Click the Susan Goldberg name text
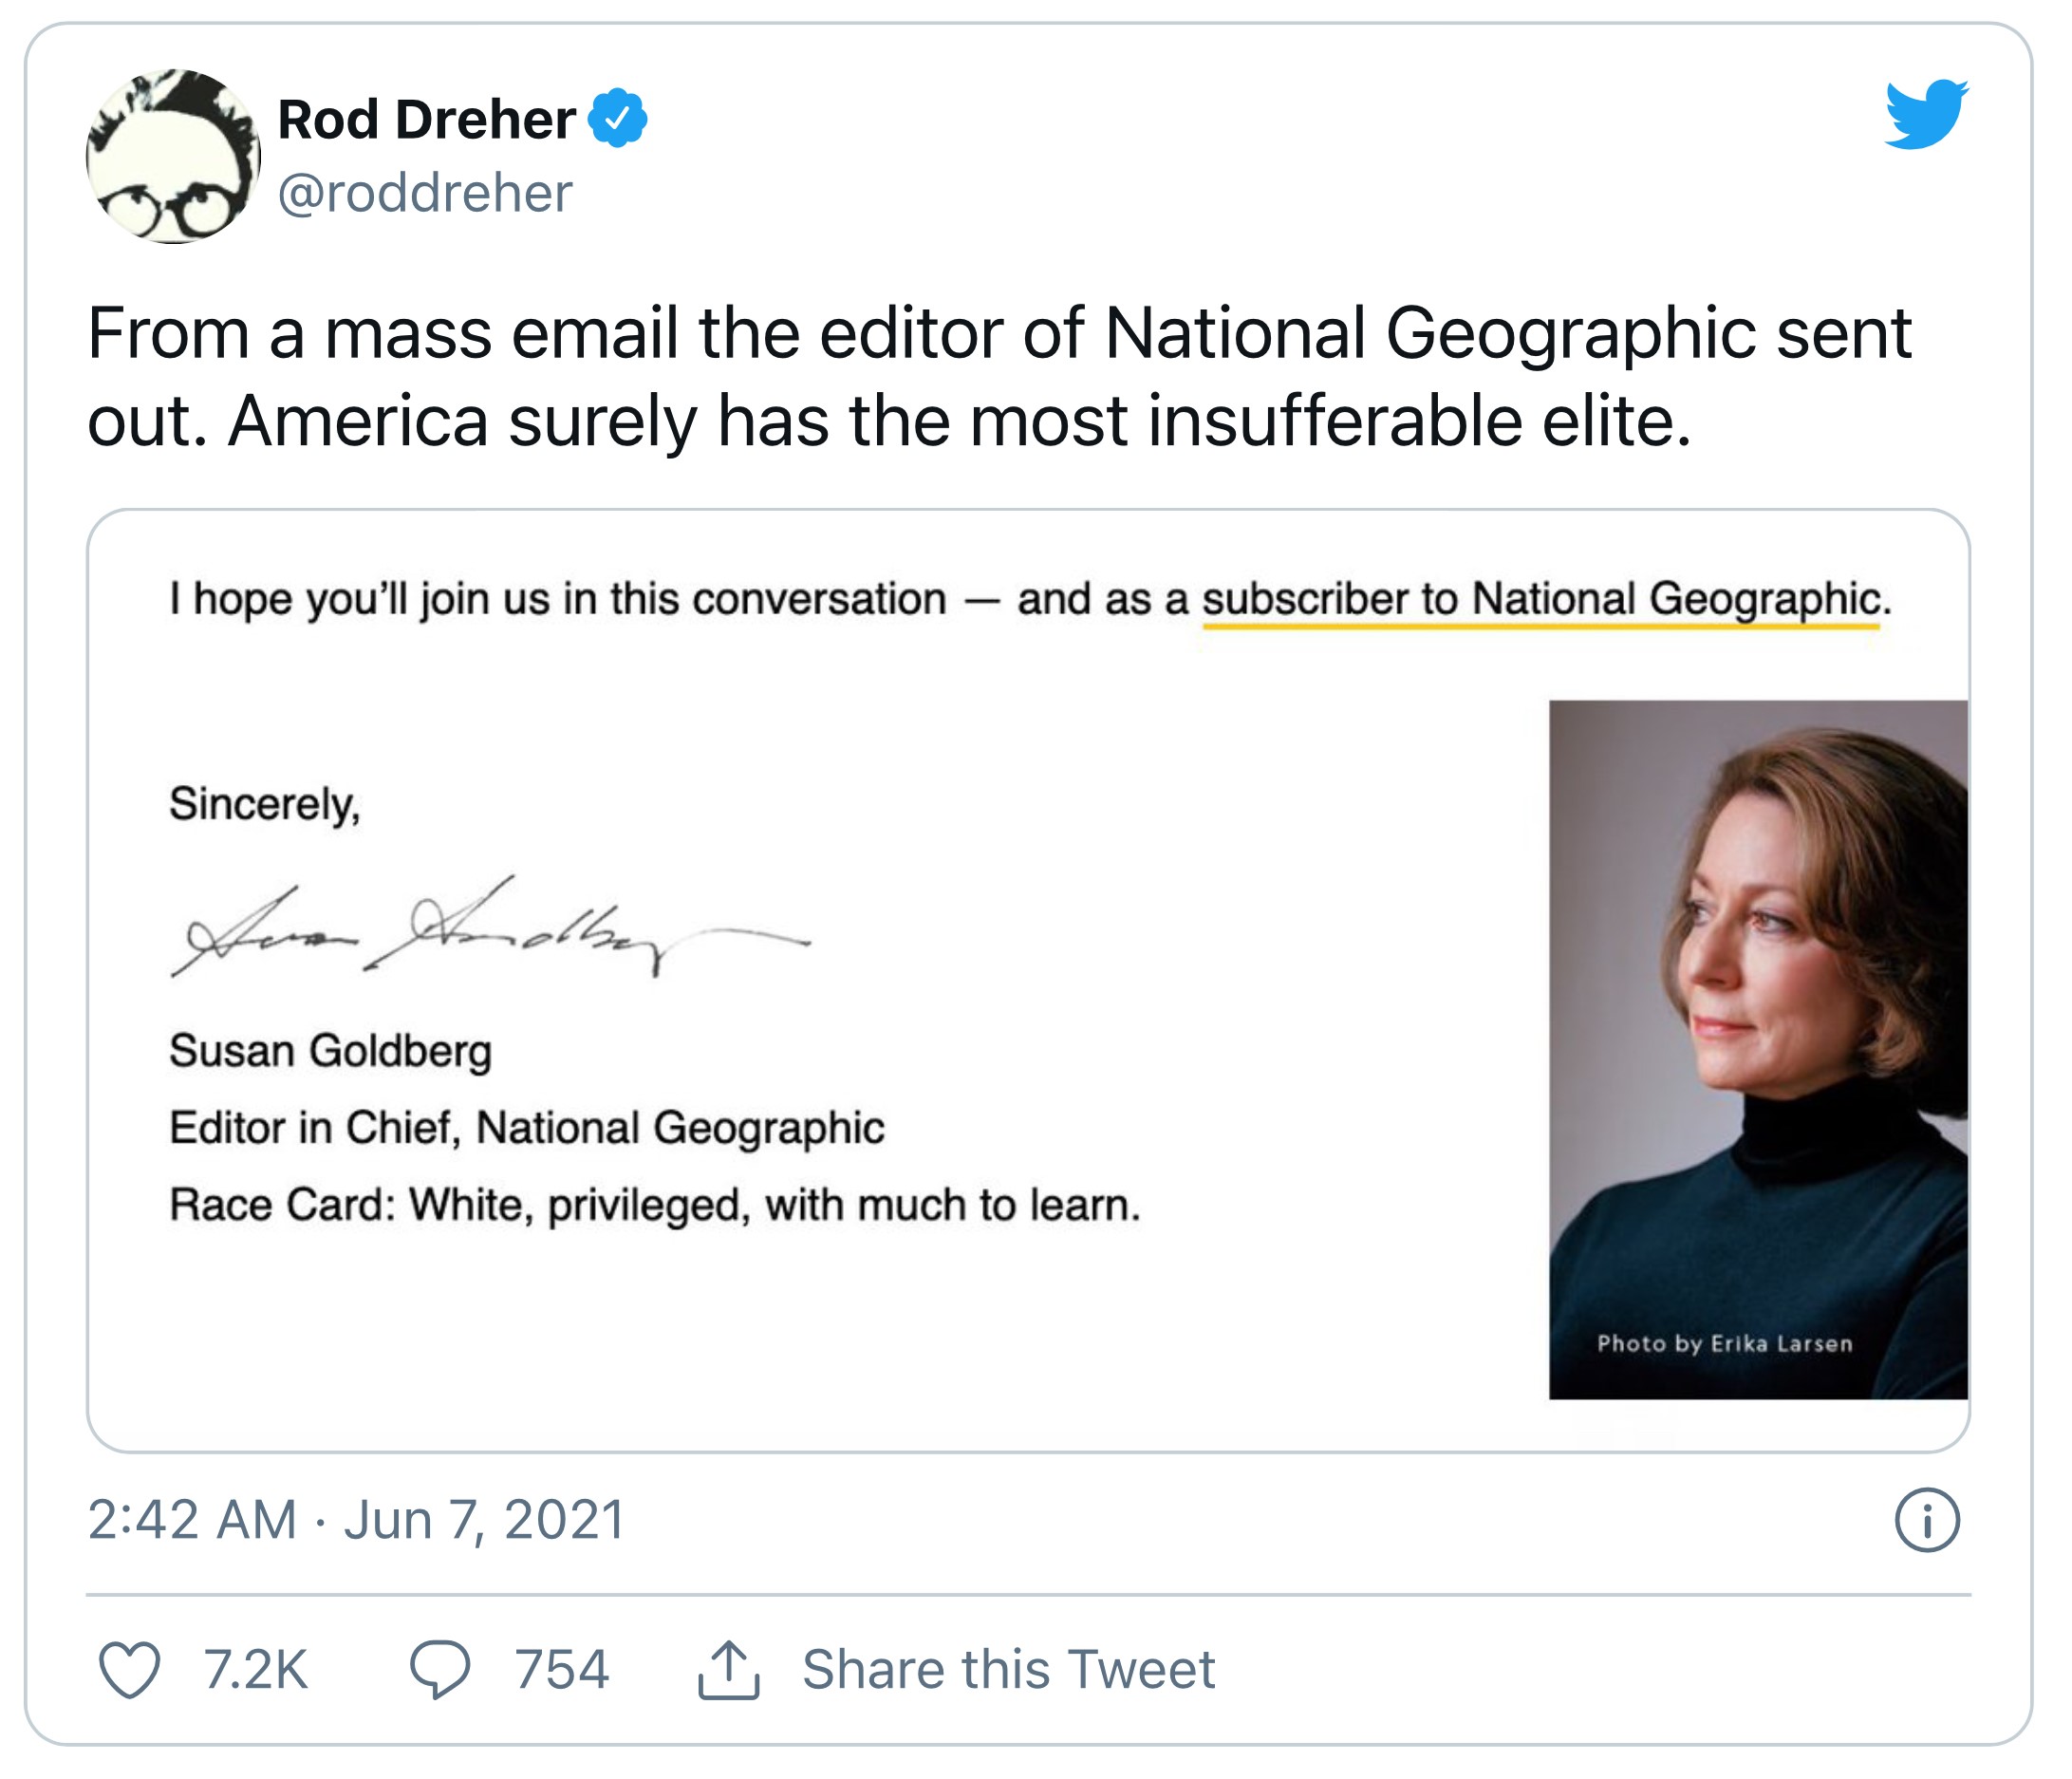This screenshot has height=1779, width=2072. (x=330, y=1051)
